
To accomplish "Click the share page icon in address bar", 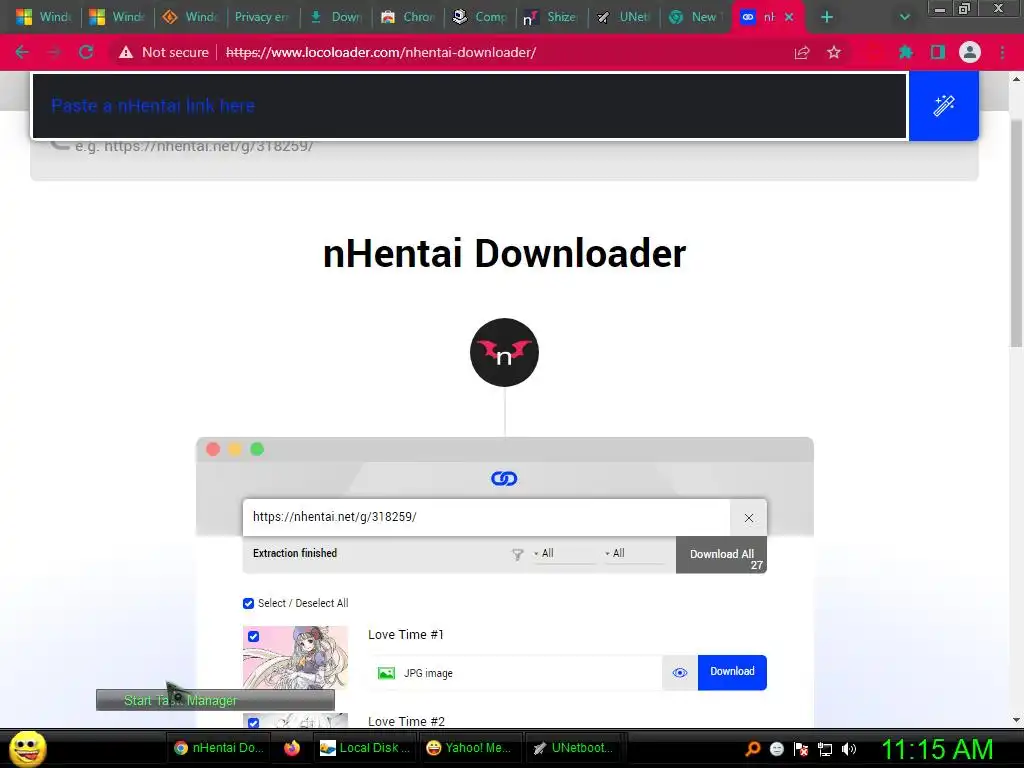I will pyautogui.click(x=802, y=52).
